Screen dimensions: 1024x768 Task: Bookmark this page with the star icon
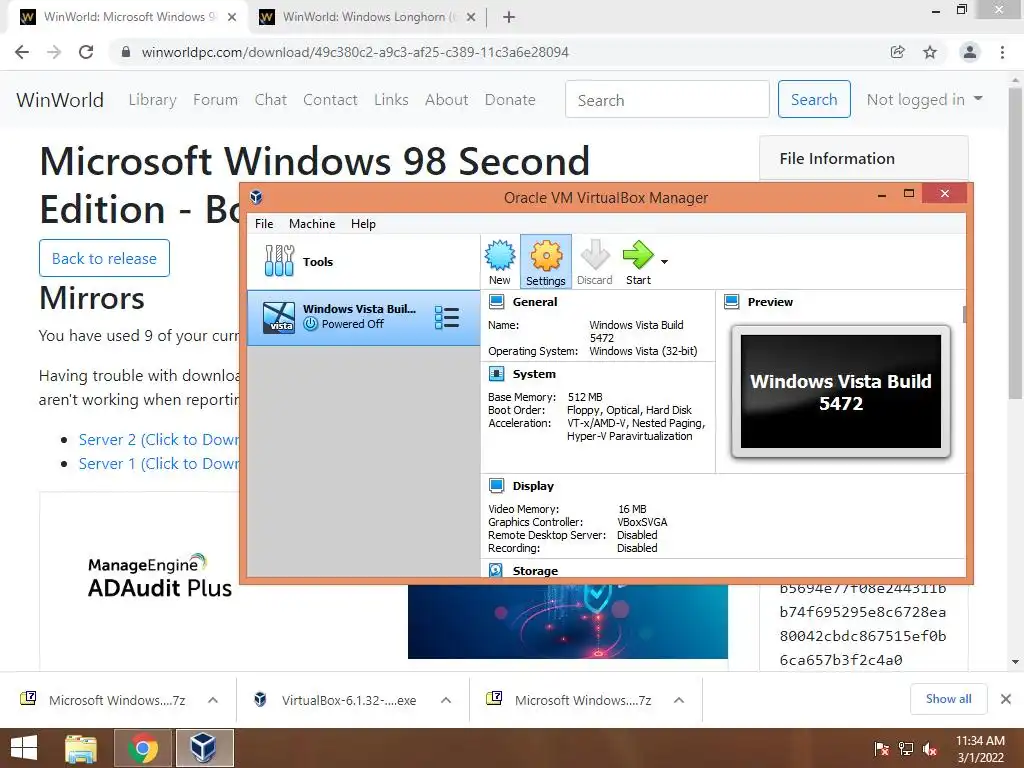pos(930,52)
